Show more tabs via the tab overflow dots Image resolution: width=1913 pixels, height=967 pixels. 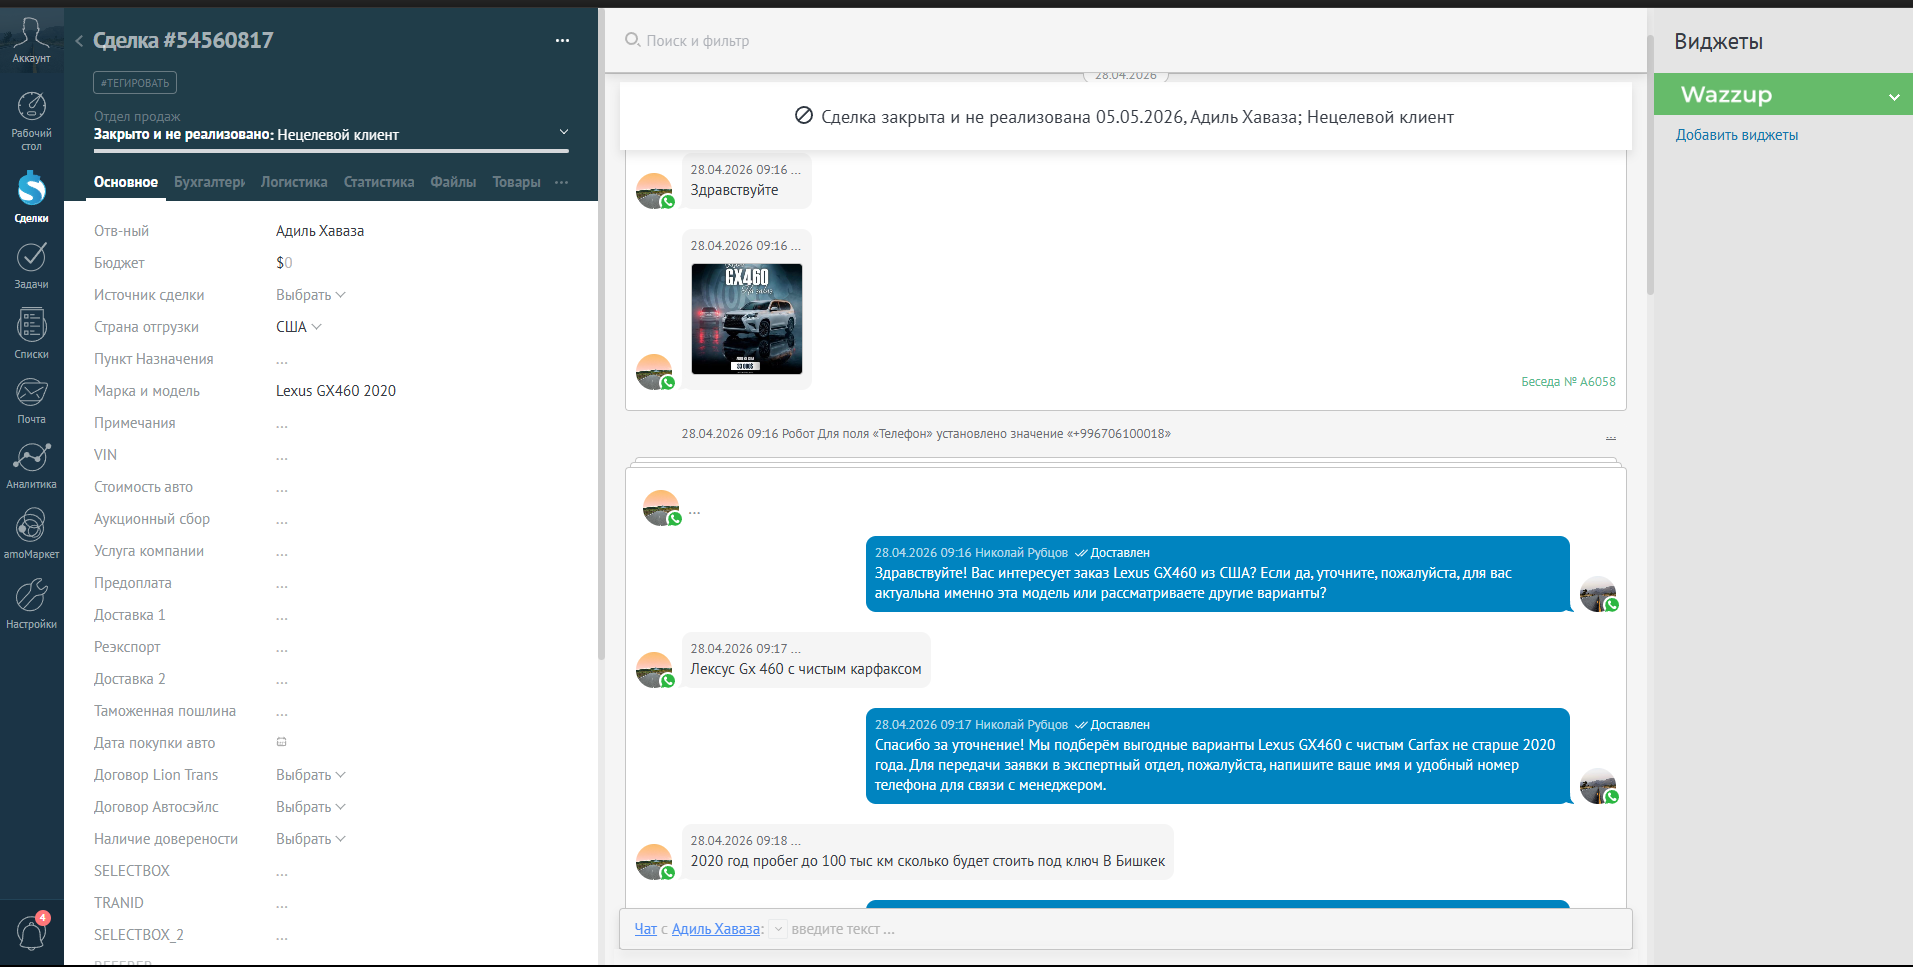(562, 182)
